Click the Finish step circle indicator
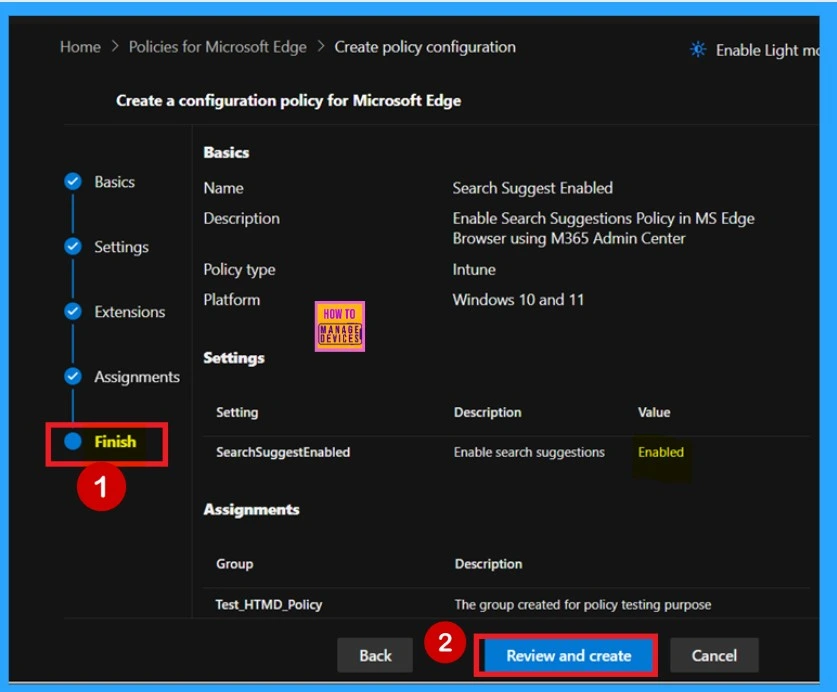This screenshot has height=692, width=837. tap(73, 441)
